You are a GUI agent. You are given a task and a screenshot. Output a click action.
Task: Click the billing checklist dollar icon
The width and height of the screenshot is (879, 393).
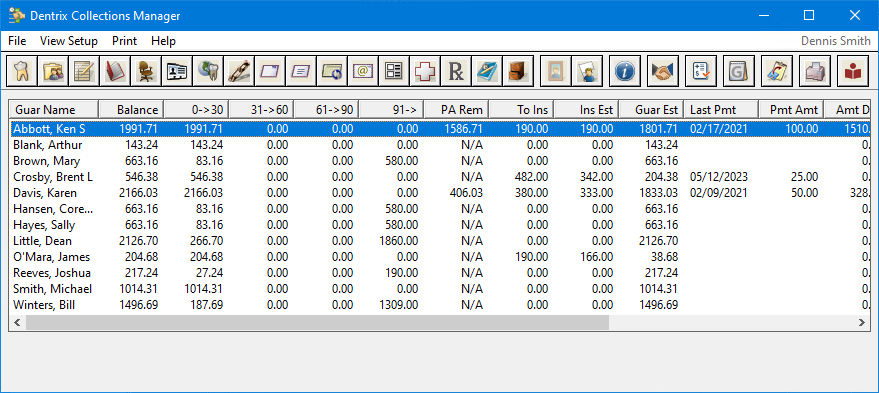[701, 71]
